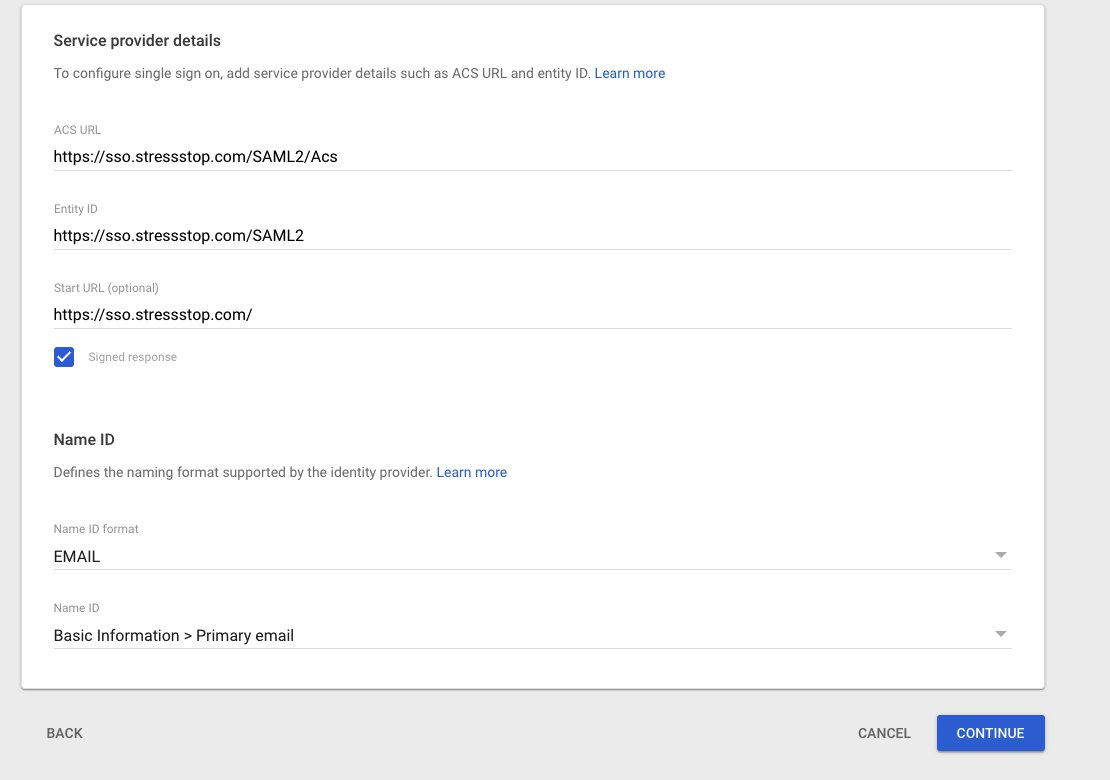Screen dimensions: 1110x780
Task: Select the Start URL input field
Action: pos(530,314)
